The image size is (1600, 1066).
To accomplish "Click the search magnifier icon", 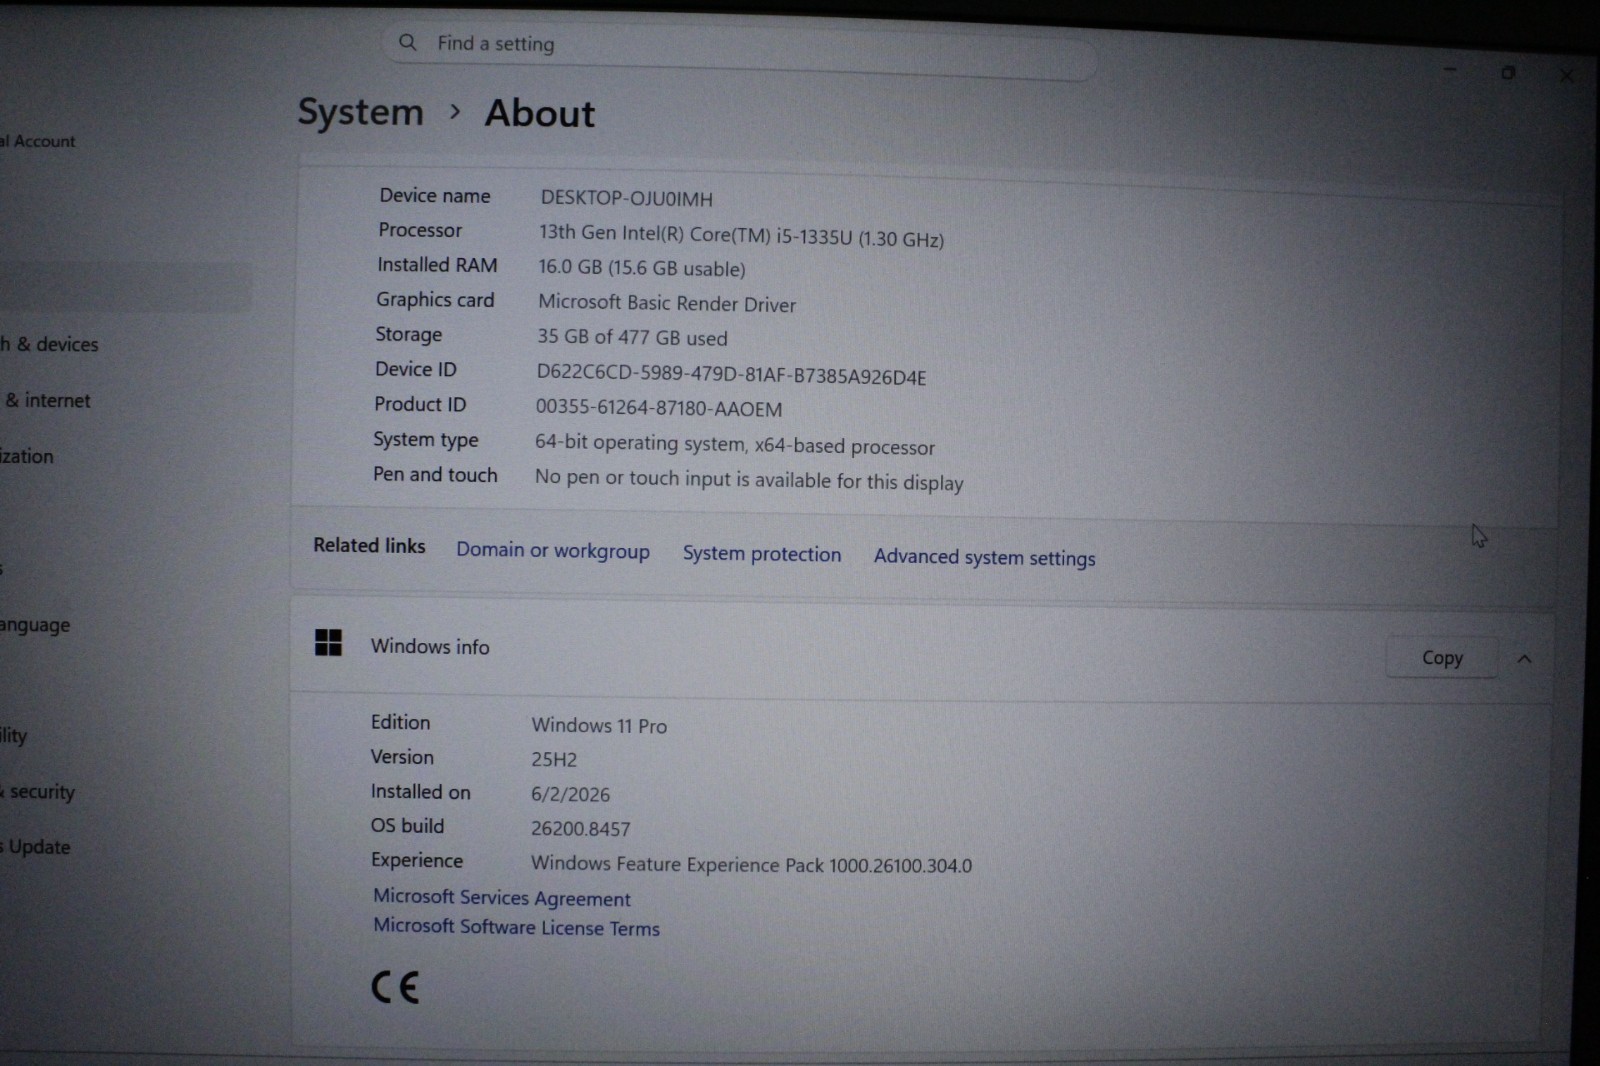I will point(407,42).
